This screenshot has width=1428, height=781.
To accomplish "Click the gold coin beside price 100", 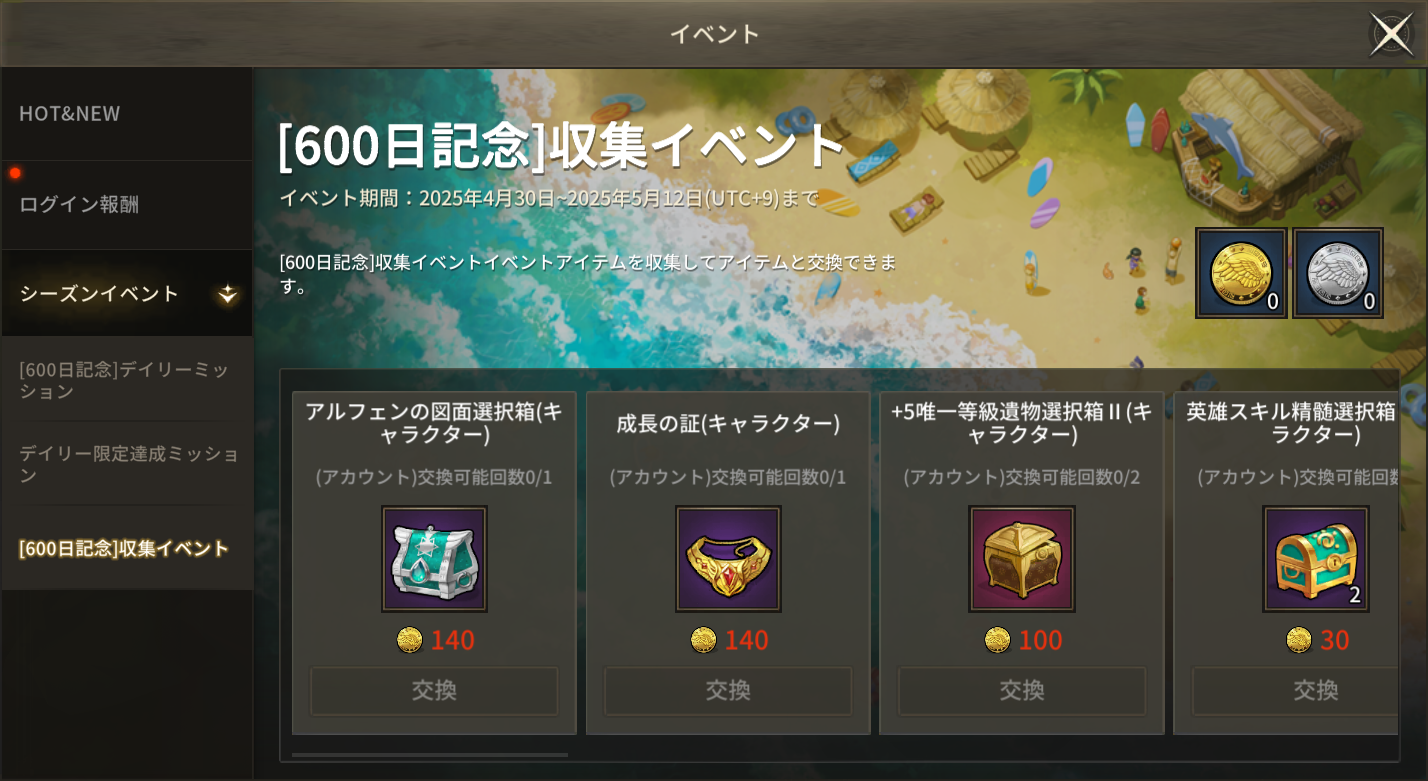I will click(x=997, y=640).
